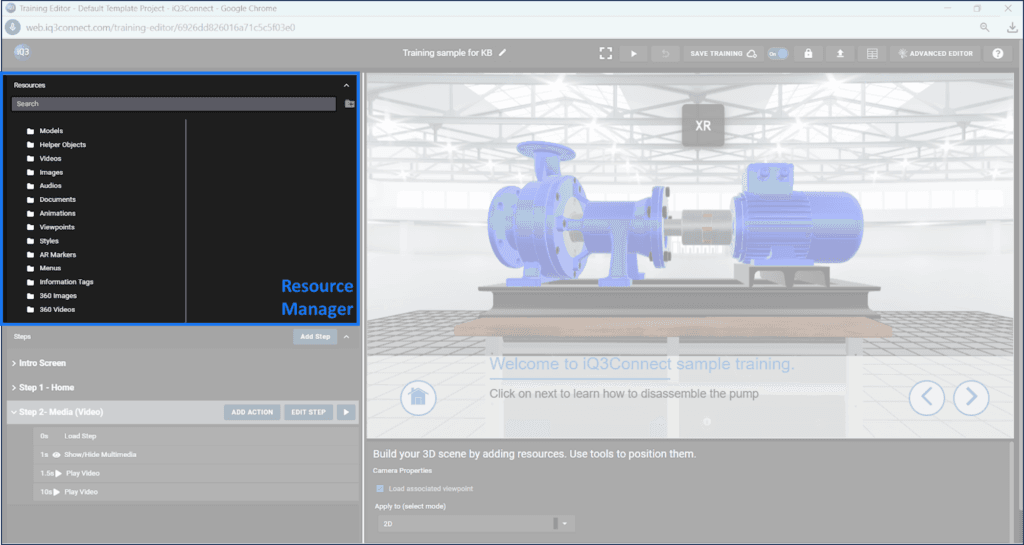Click the add folder icon beside the Search field

coord(349,104)
